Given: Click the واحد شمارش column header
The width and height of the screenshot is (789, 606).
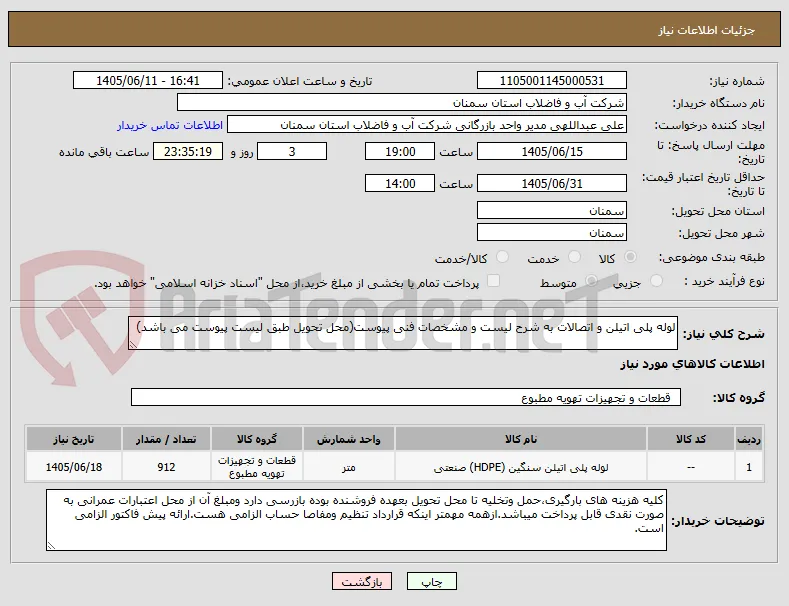Looking at the screenshot, I should pos(349,439).
